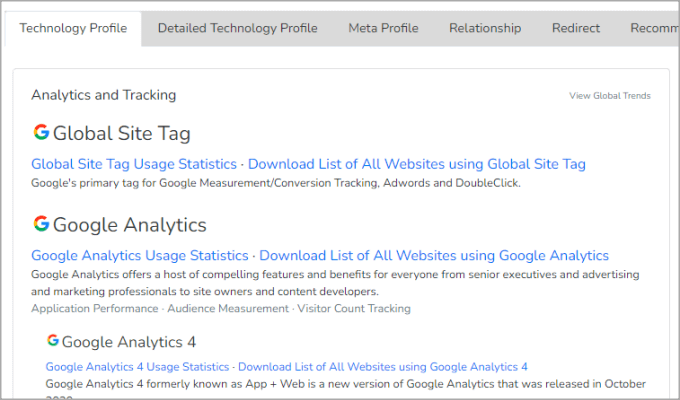The image size is (680, 400).
Task: Open Global Site Tag Usage Statistics link
Action: (134, 164)
